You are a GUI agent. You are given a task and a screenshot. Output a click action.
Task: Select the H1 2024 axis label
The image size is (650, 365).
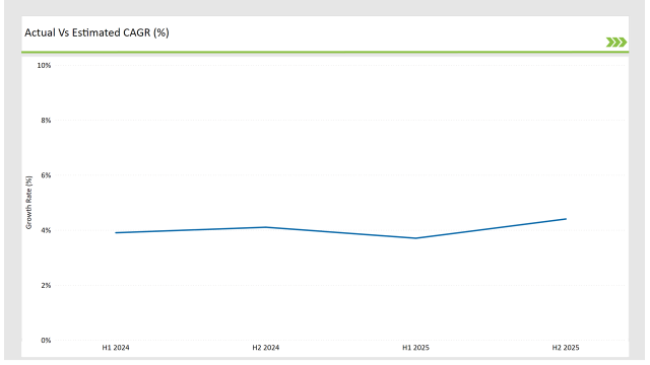pyautogui.click(x=116, y=348)
